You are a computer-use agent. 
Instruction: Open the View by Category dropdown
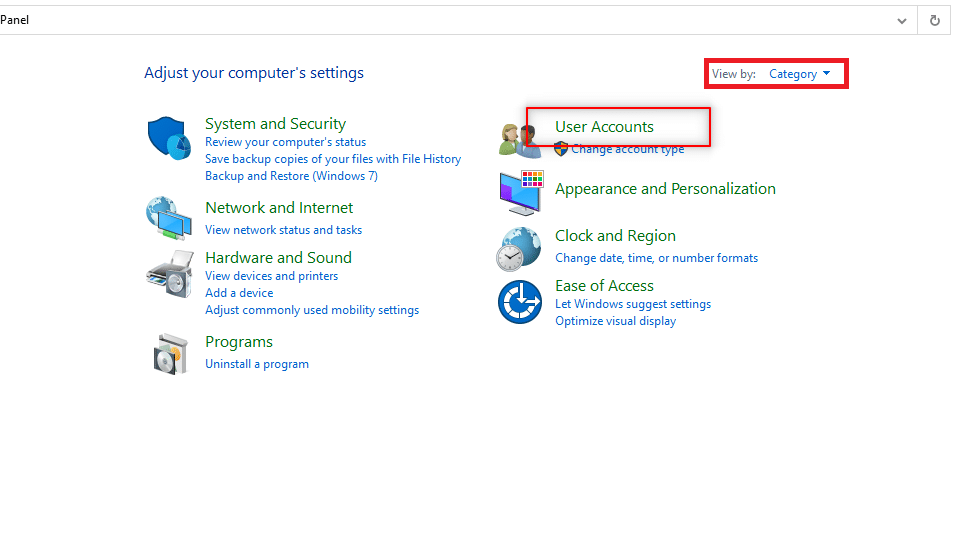click(x=799, y=74)
